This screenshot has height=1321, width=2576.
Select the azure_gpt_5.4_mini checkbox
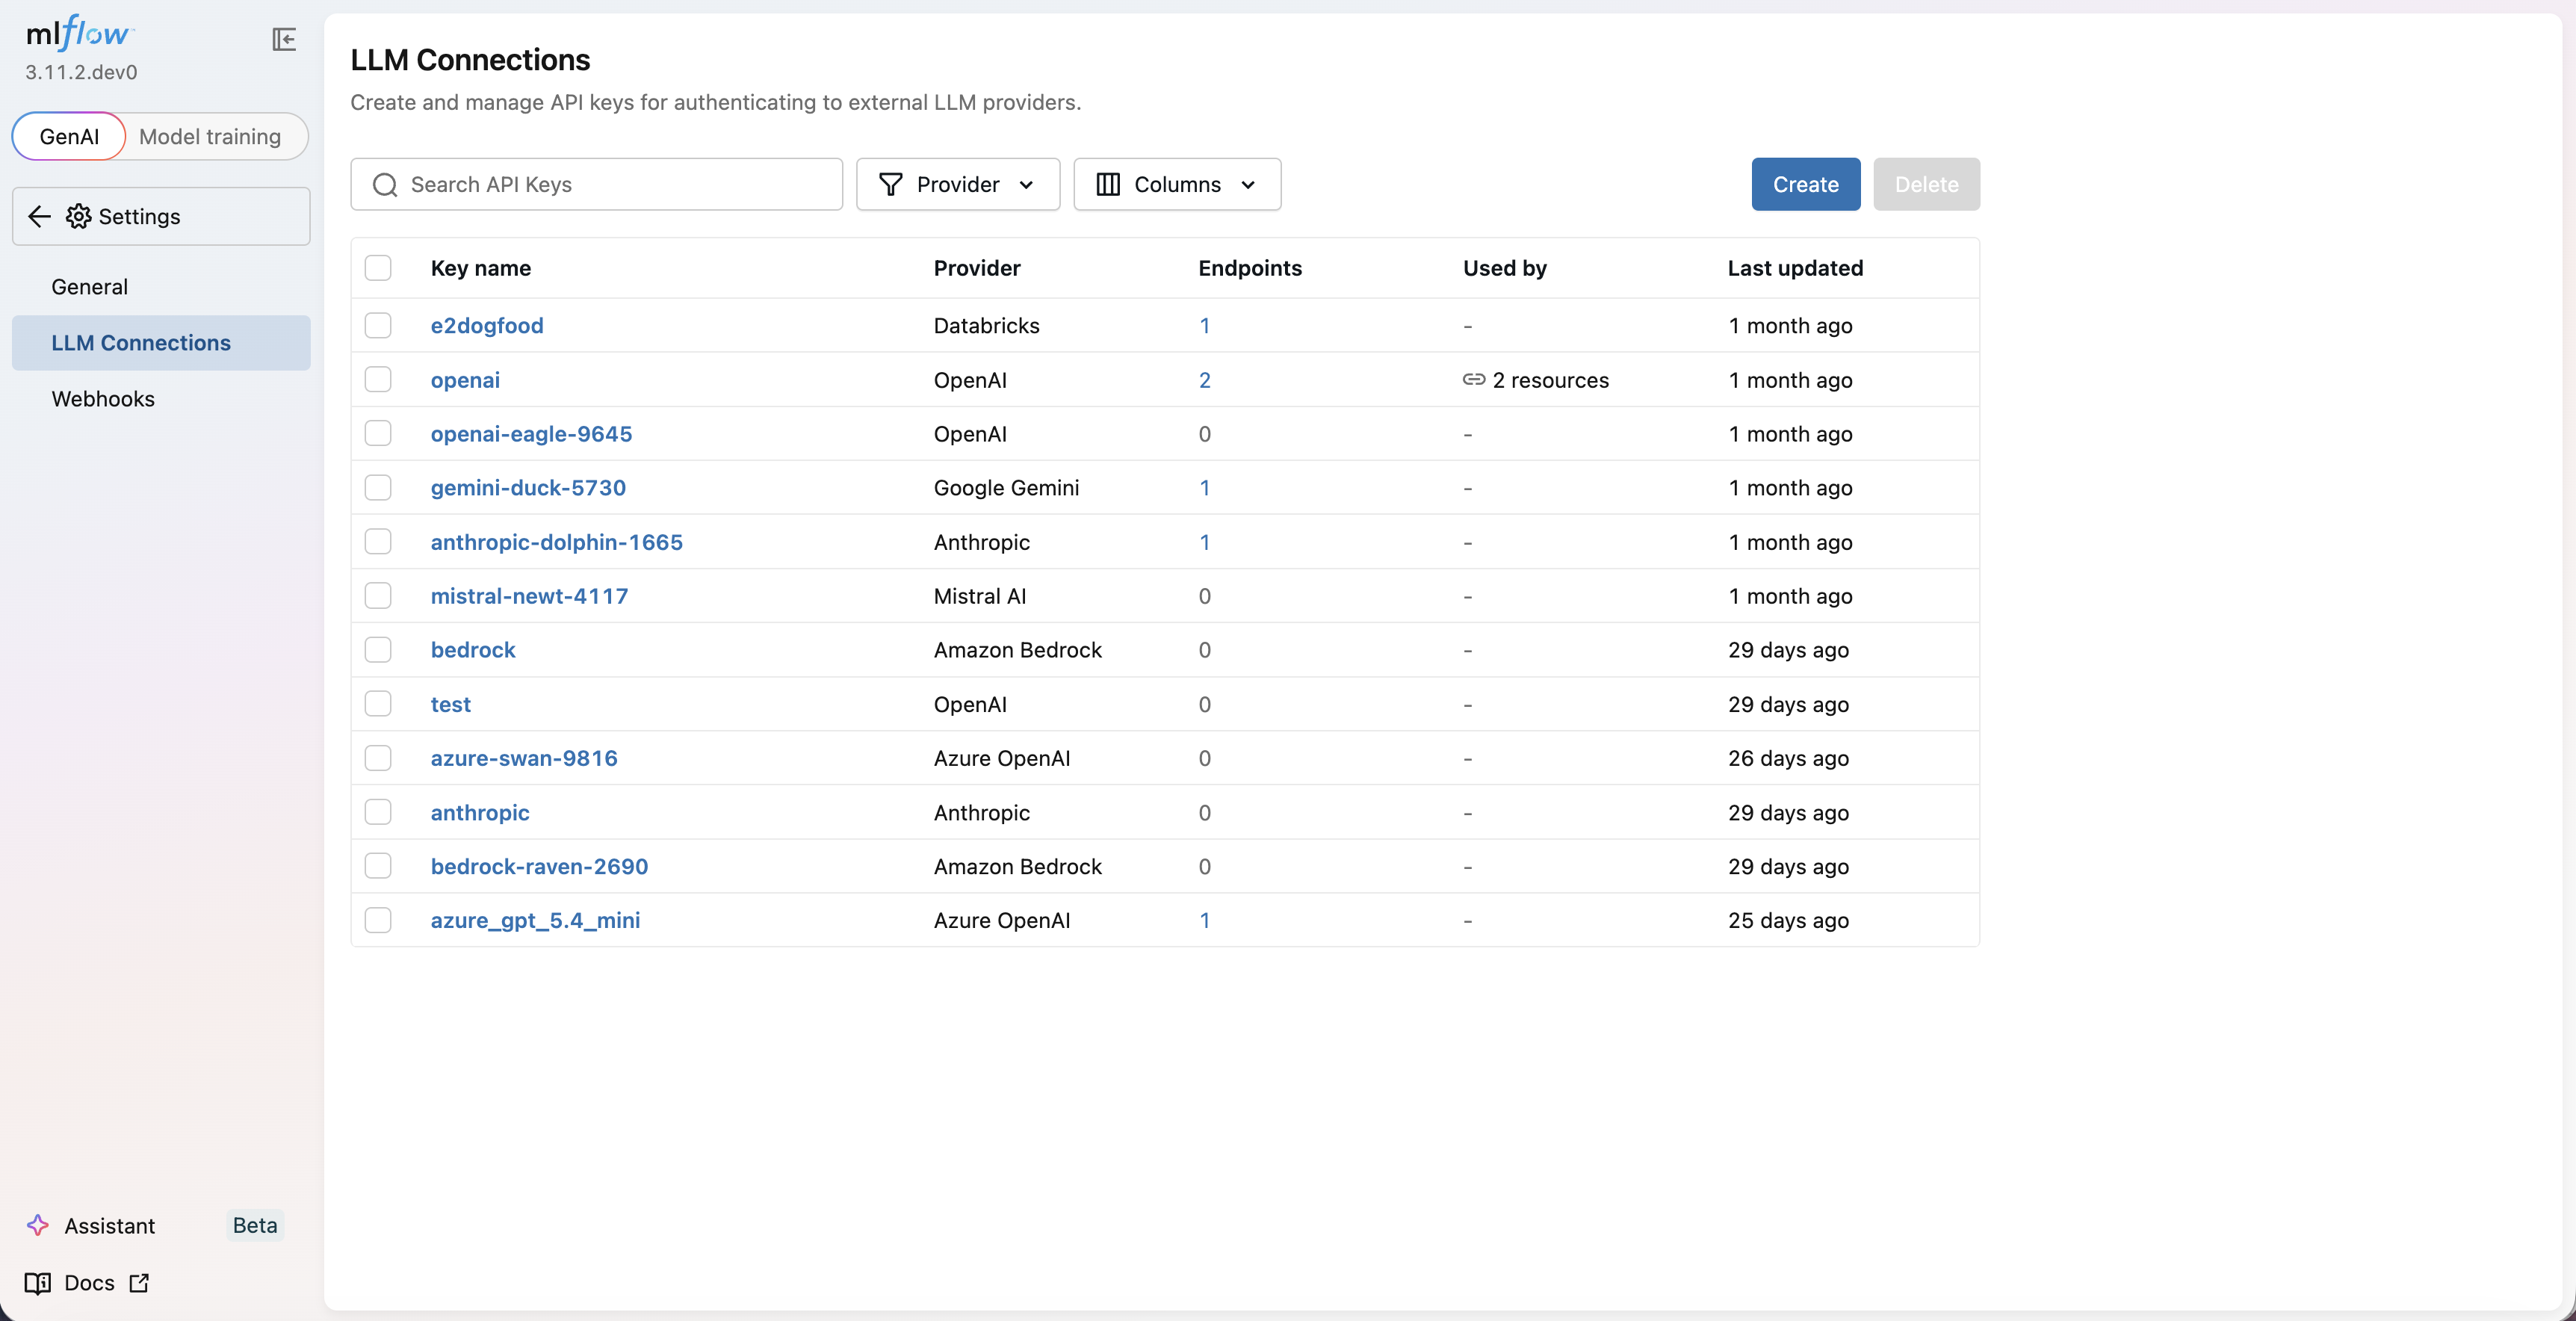click(378, 920)
